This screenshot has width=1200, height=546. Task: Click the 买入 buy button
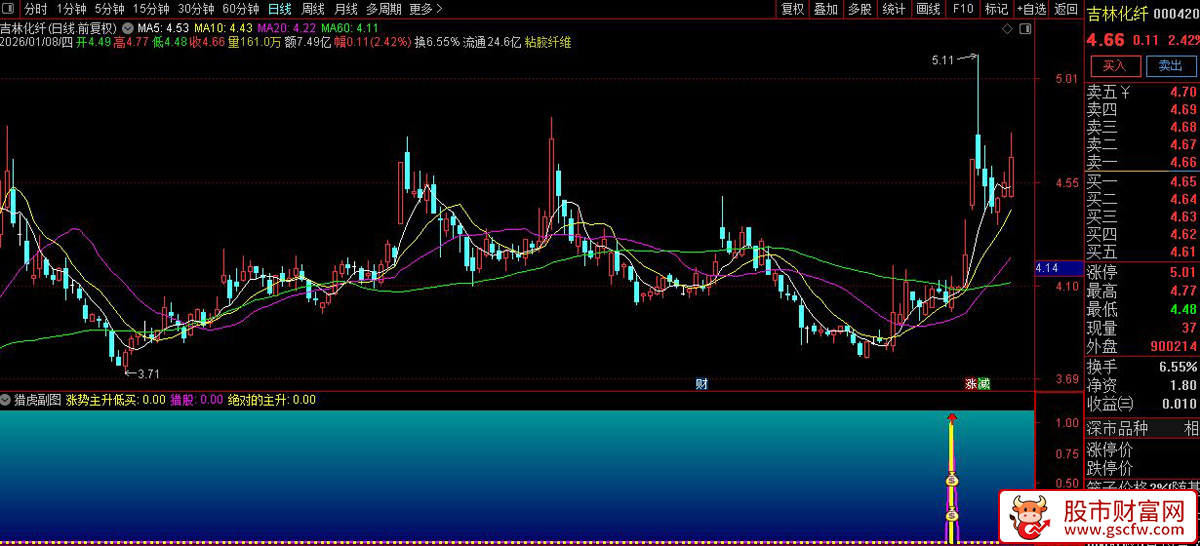coord(1115,65)
